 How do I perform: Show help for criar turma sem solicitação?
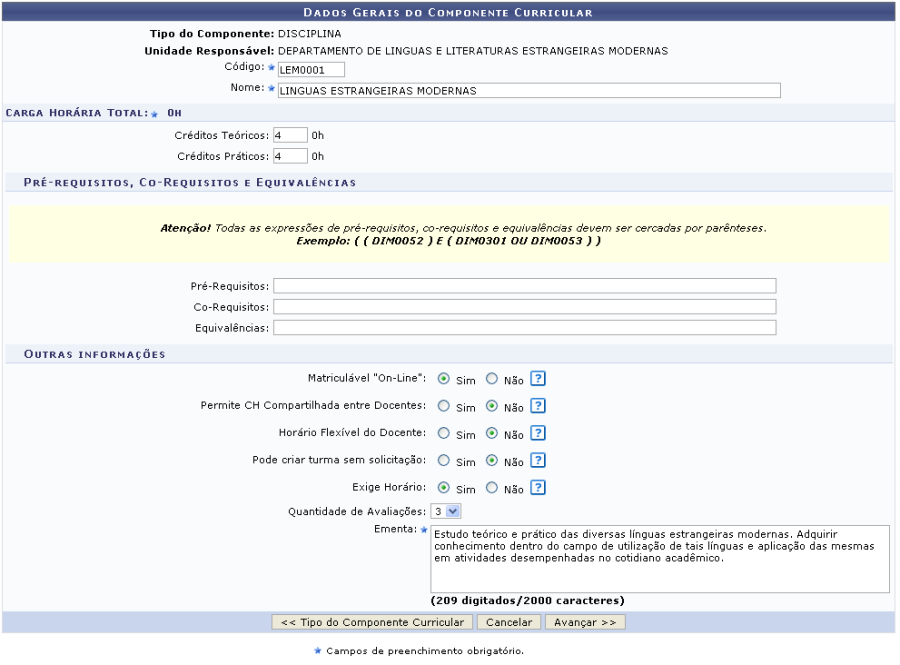tap(538, 461)
